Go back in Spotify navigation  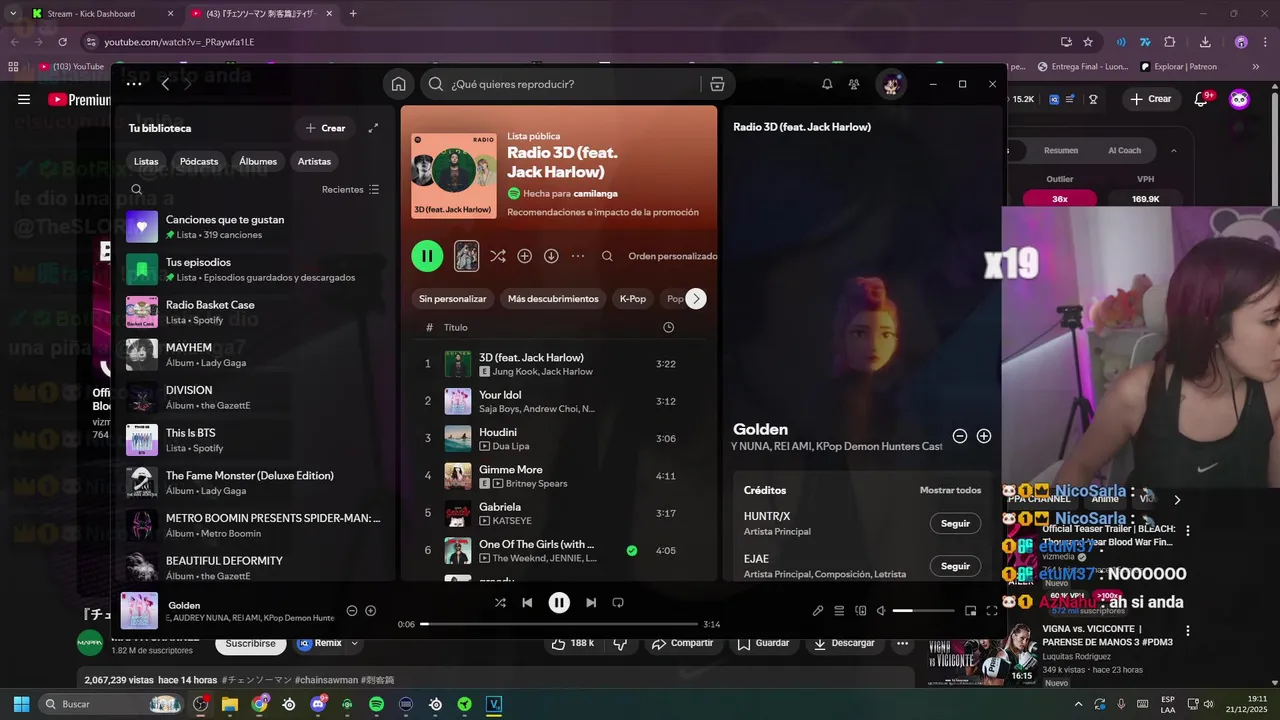[165, 84]
